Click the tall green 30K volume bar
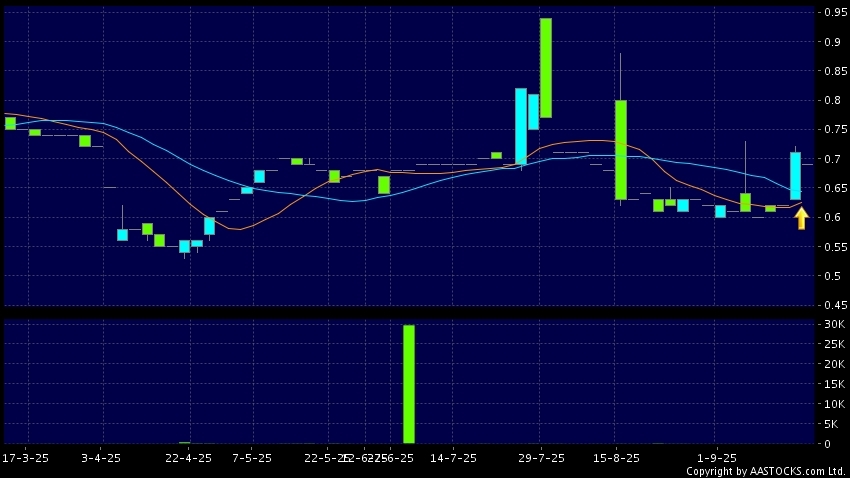The image size is (850, 478). (409, 384)
